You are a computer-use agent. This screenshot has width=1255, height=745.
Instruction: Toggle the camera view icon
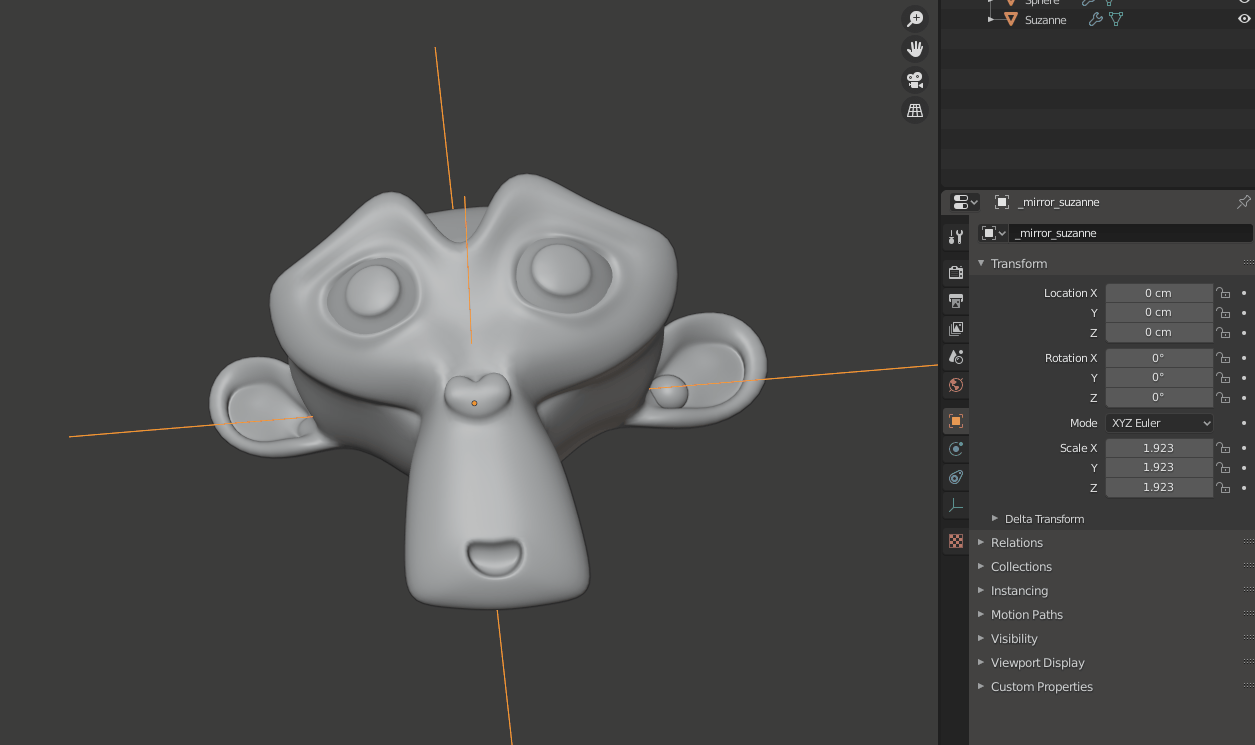pyautogui.click(x=914, y=80)
